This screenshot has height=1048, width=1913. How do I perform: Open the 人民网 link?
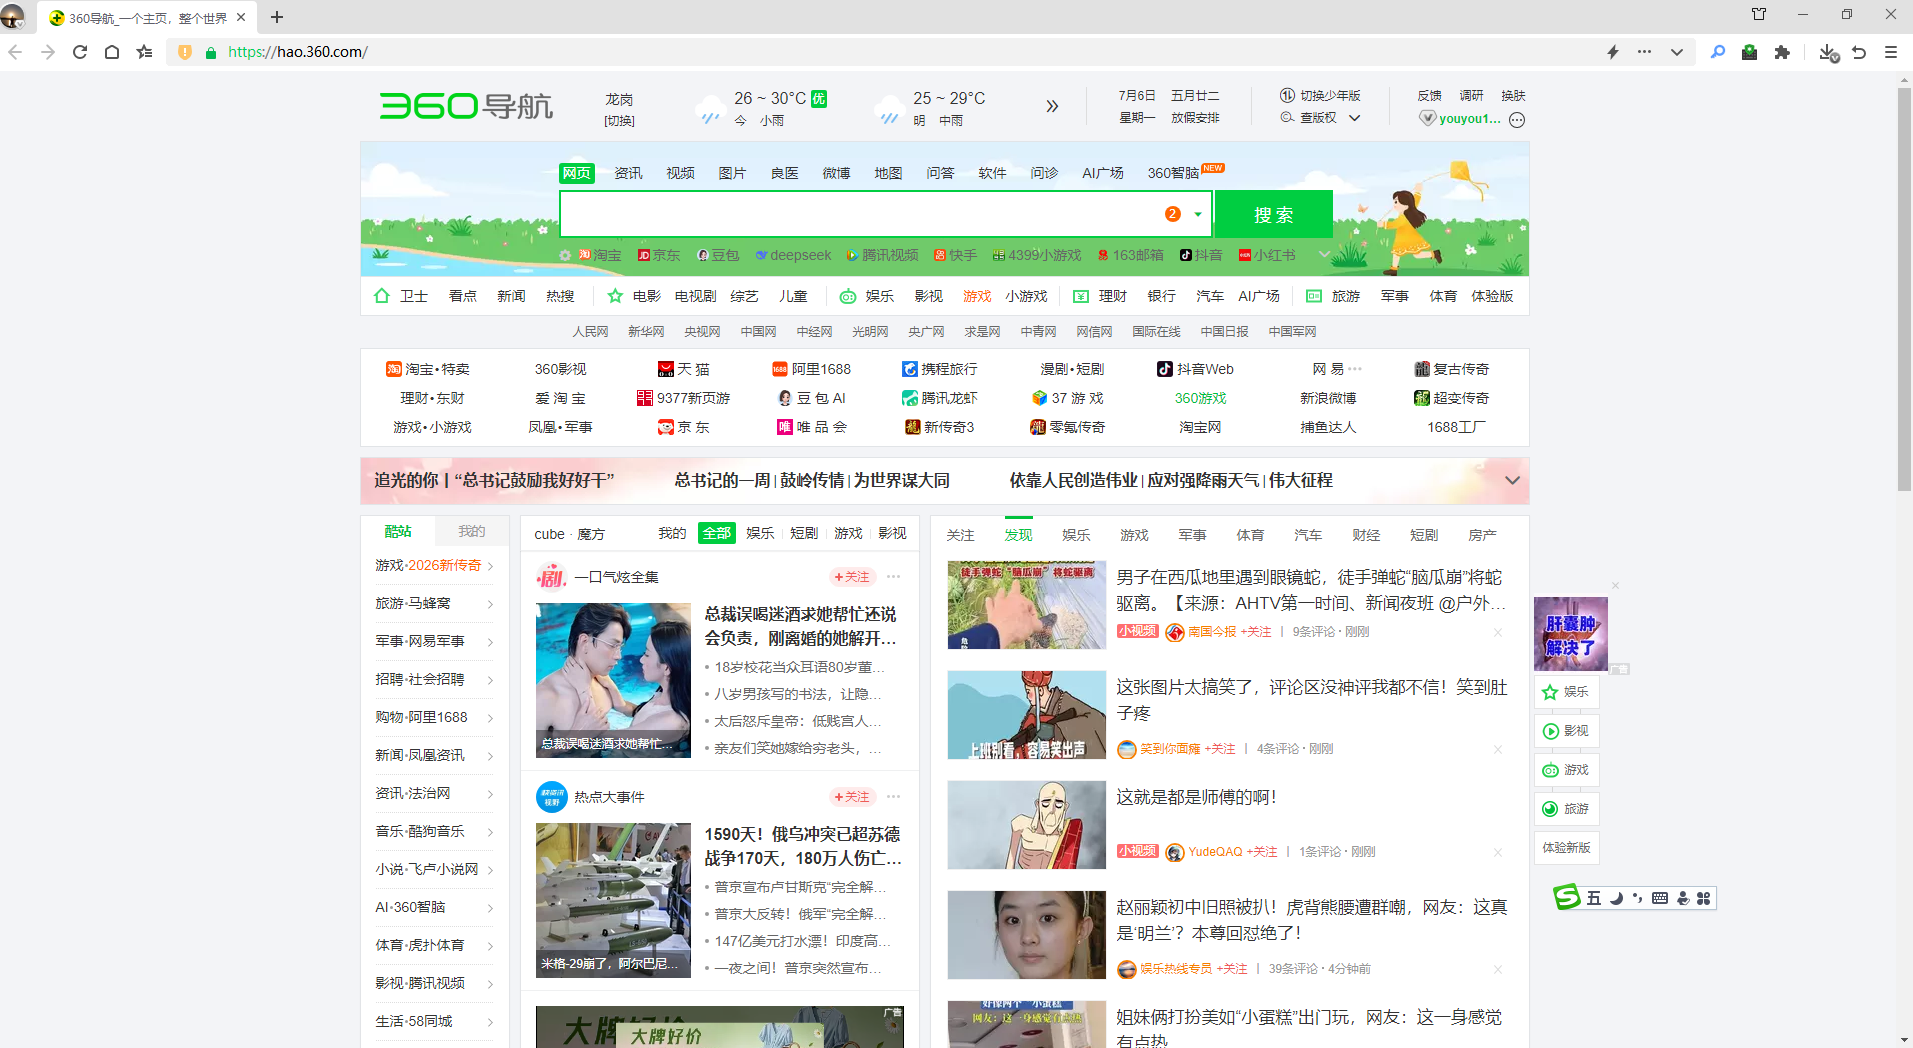(590, 331)
